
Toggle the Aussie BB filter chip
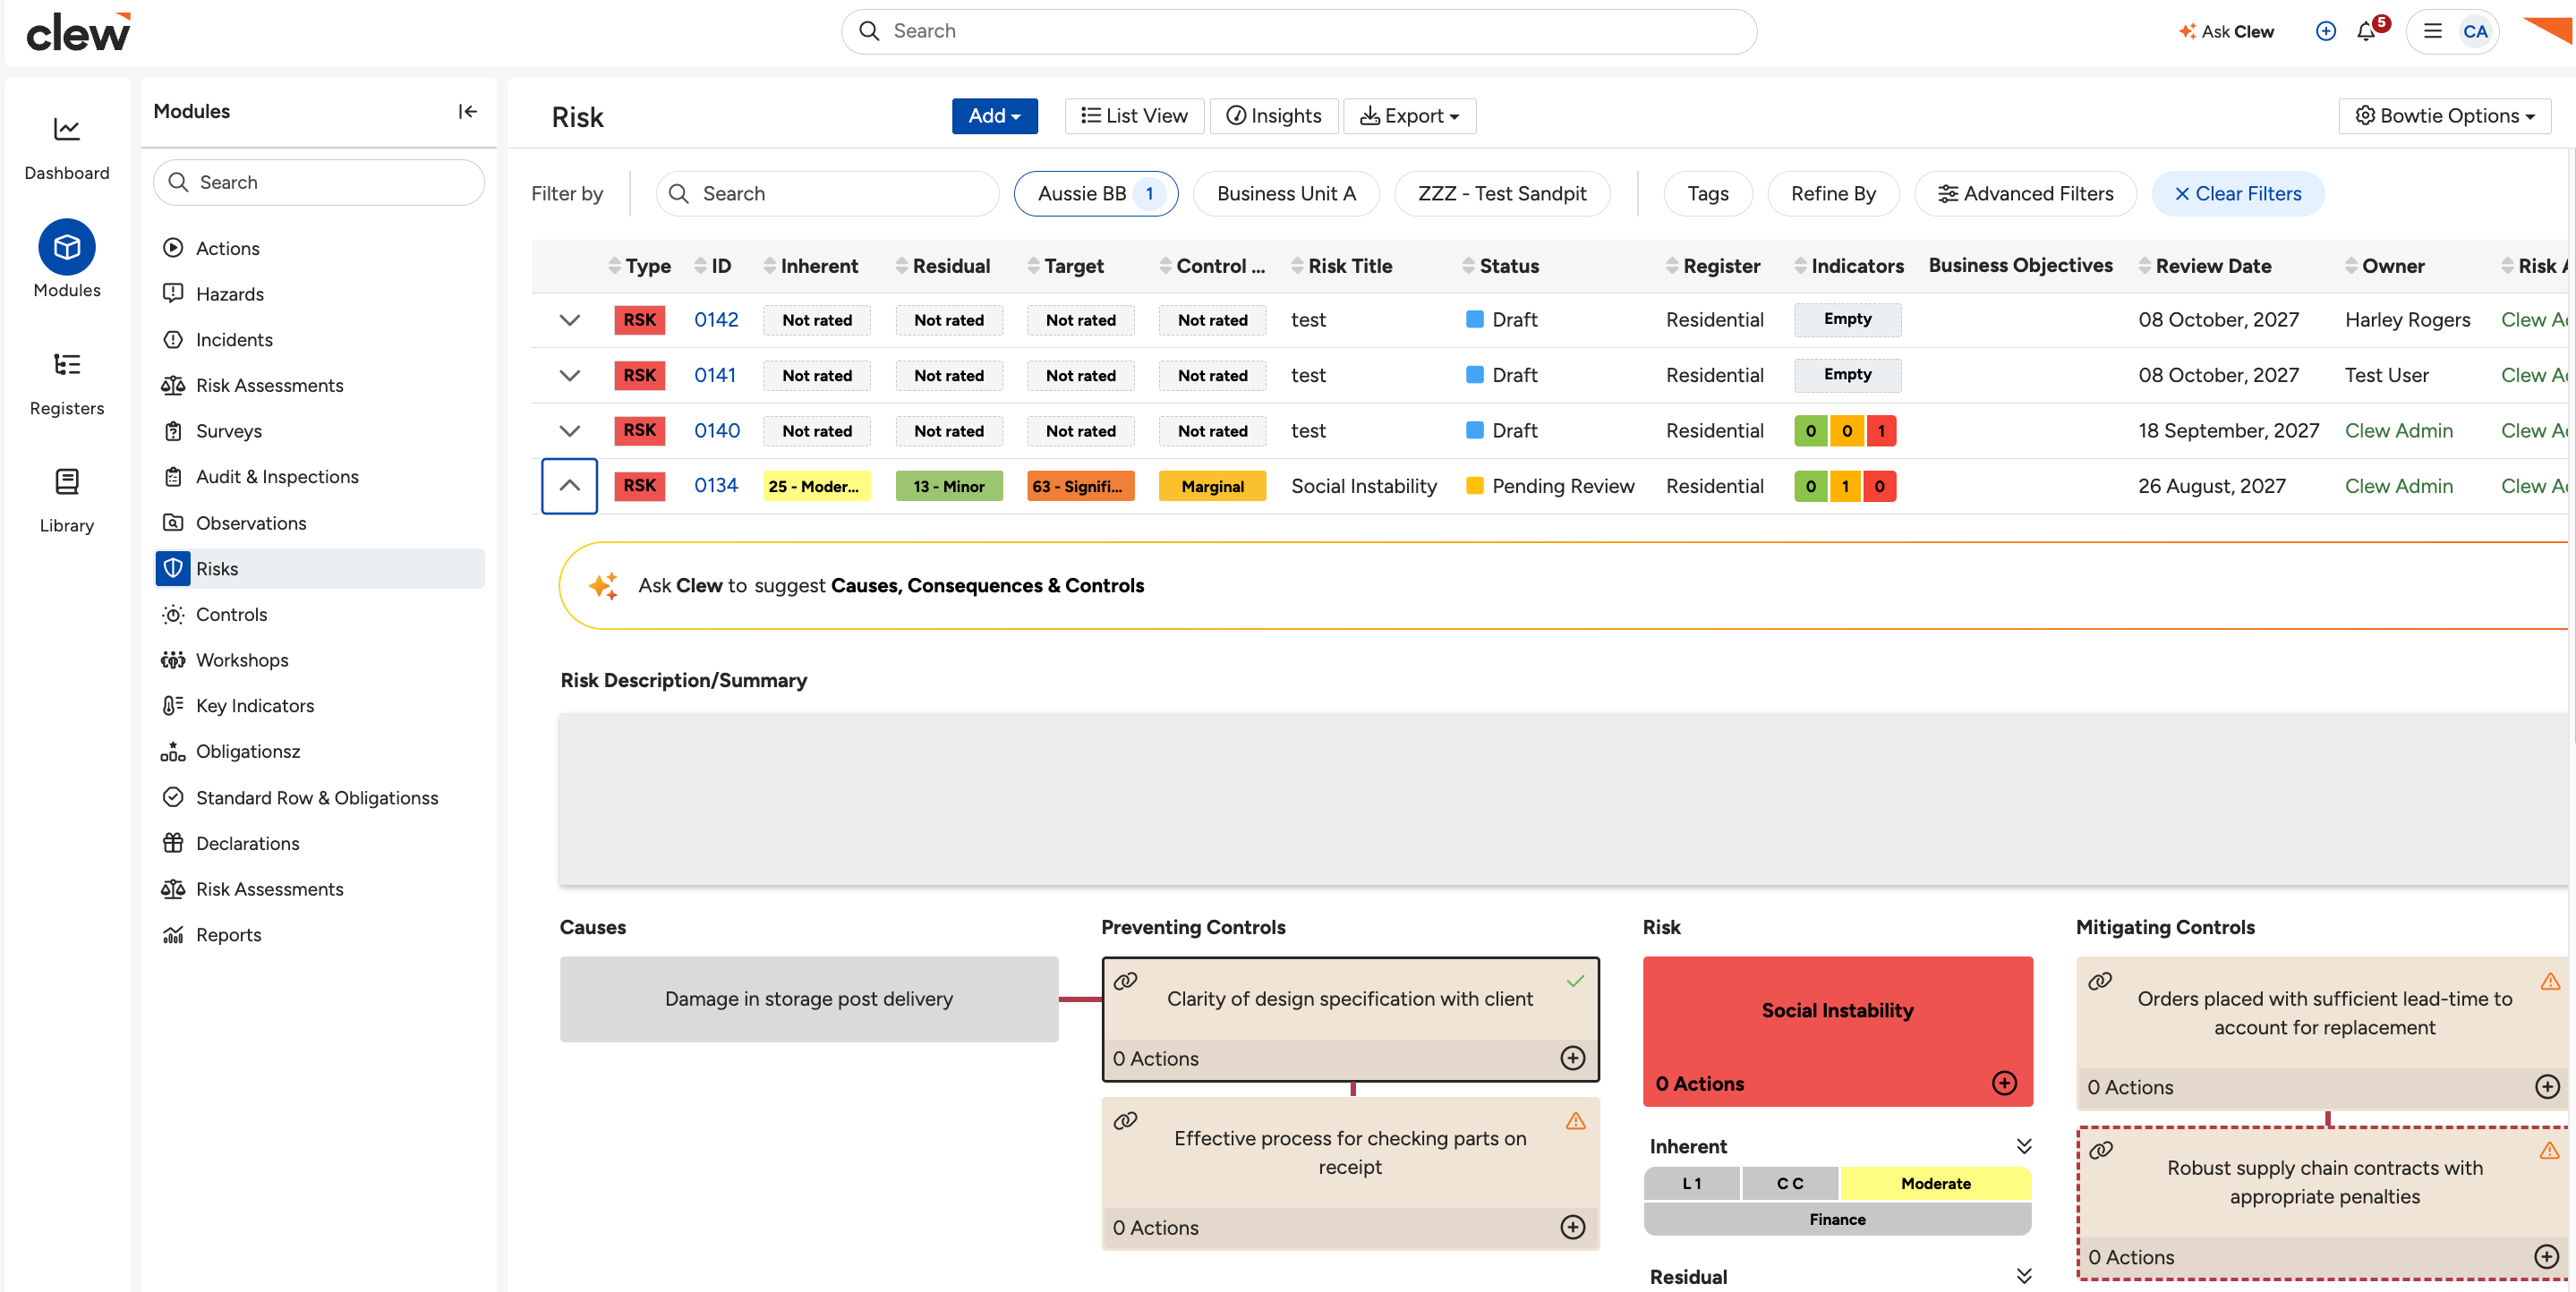click(x=1096, y=194)
